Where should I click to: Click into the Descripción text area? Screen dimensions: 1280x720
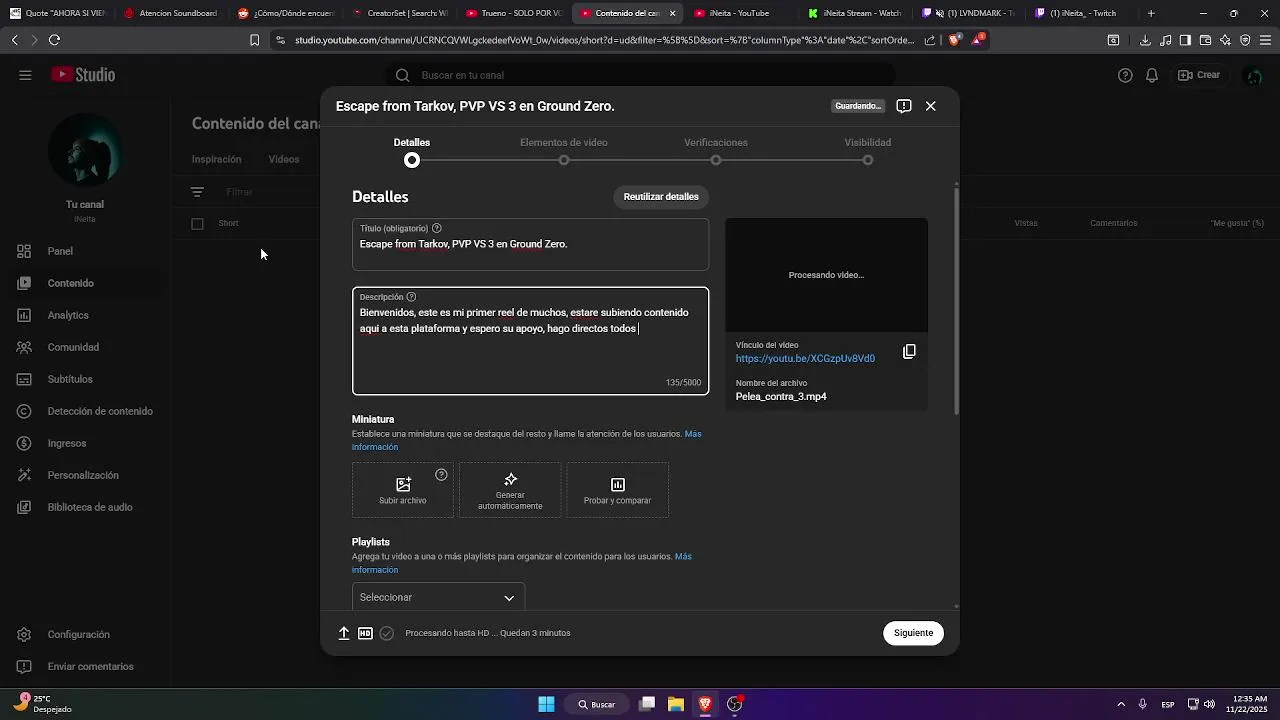pos(530,341)
